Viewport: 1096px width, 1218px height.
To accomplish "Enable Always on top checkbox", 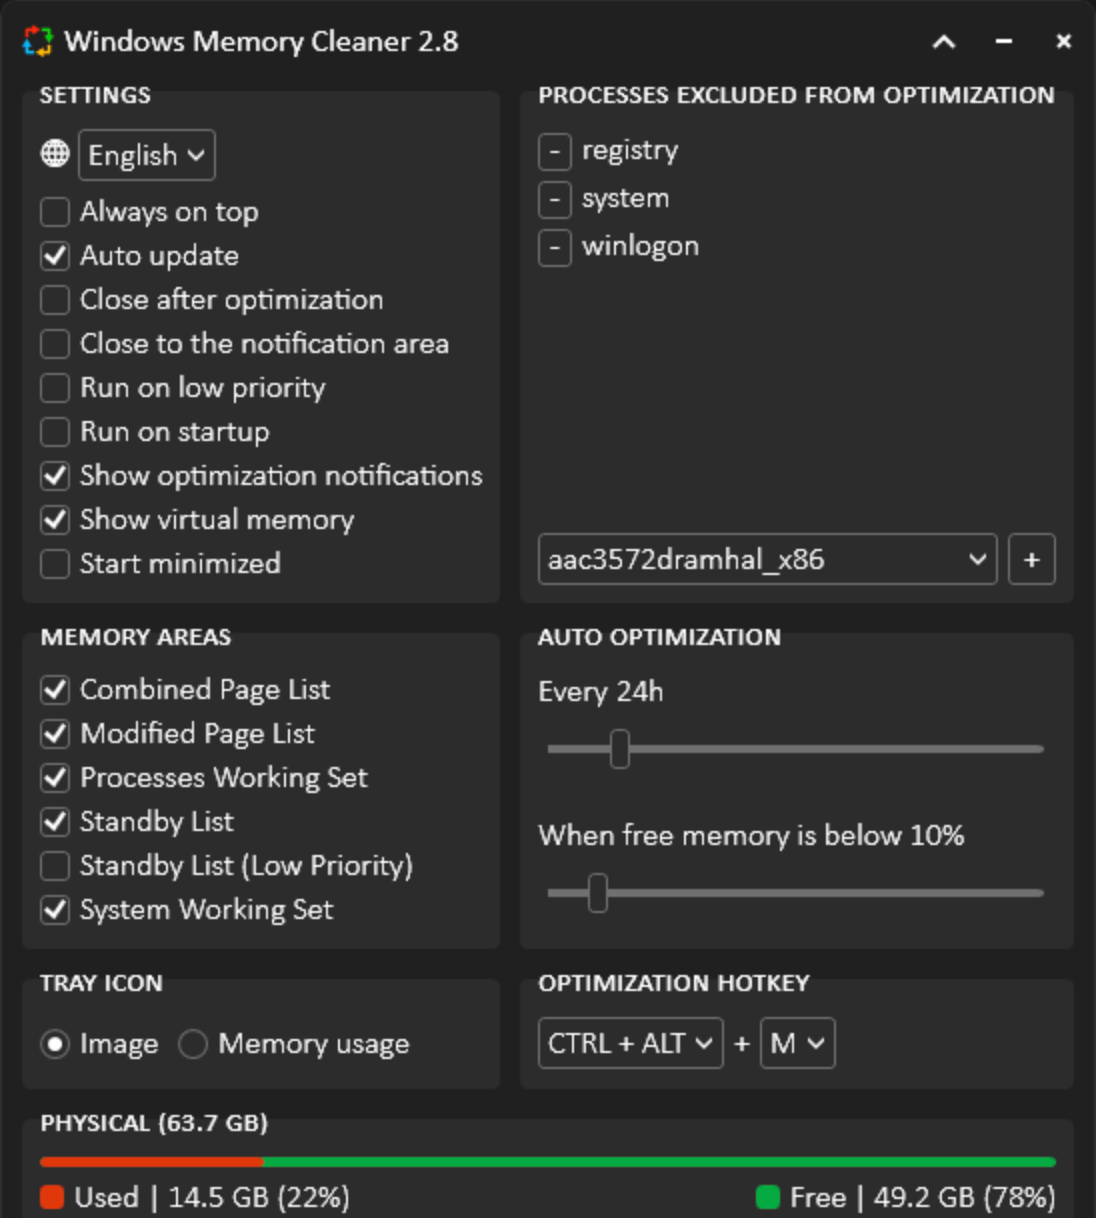I will click(55, 212).
